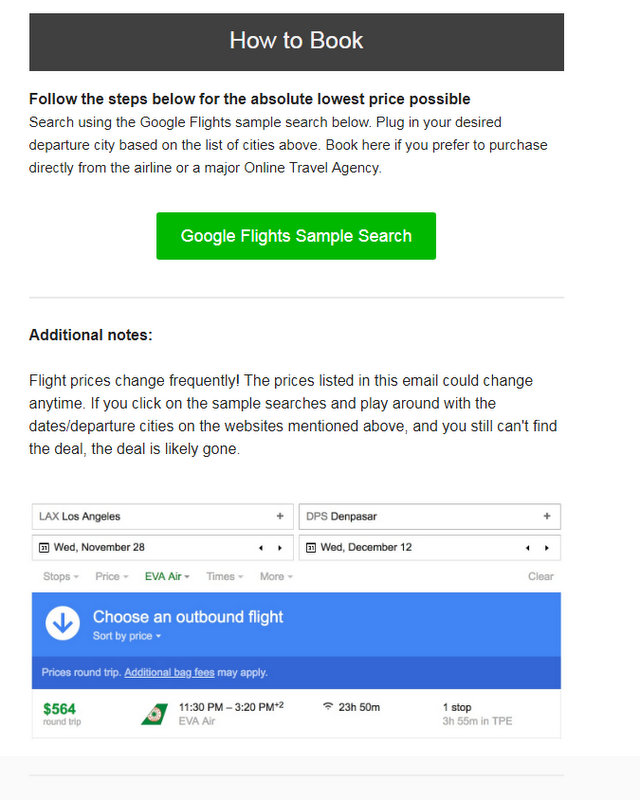Expand the Times filter dropdown
The width and height of the screenshot is (640, 800).
click(225, 577)
